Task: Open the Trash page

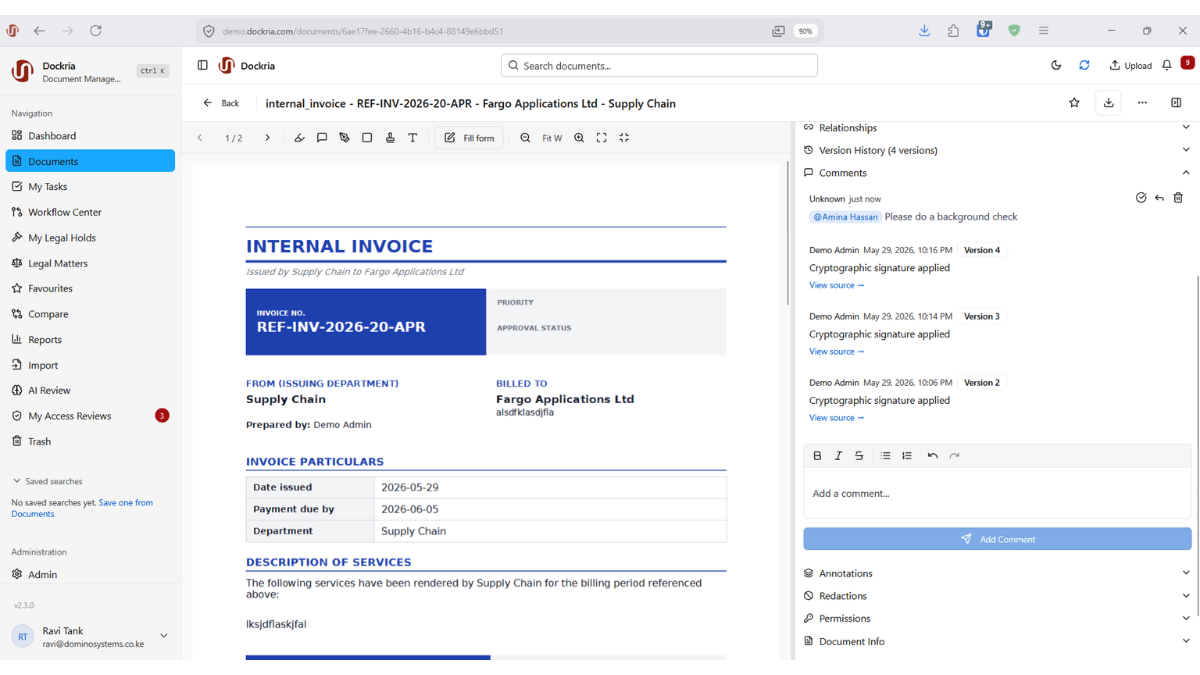Action: (x=90, y=441)
